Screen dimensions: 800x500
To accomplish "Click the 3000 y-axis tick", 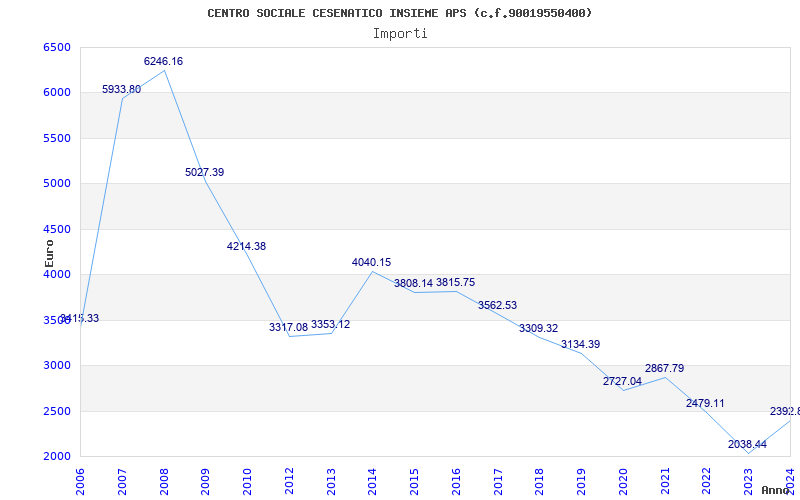I will [x=57, y=366].
